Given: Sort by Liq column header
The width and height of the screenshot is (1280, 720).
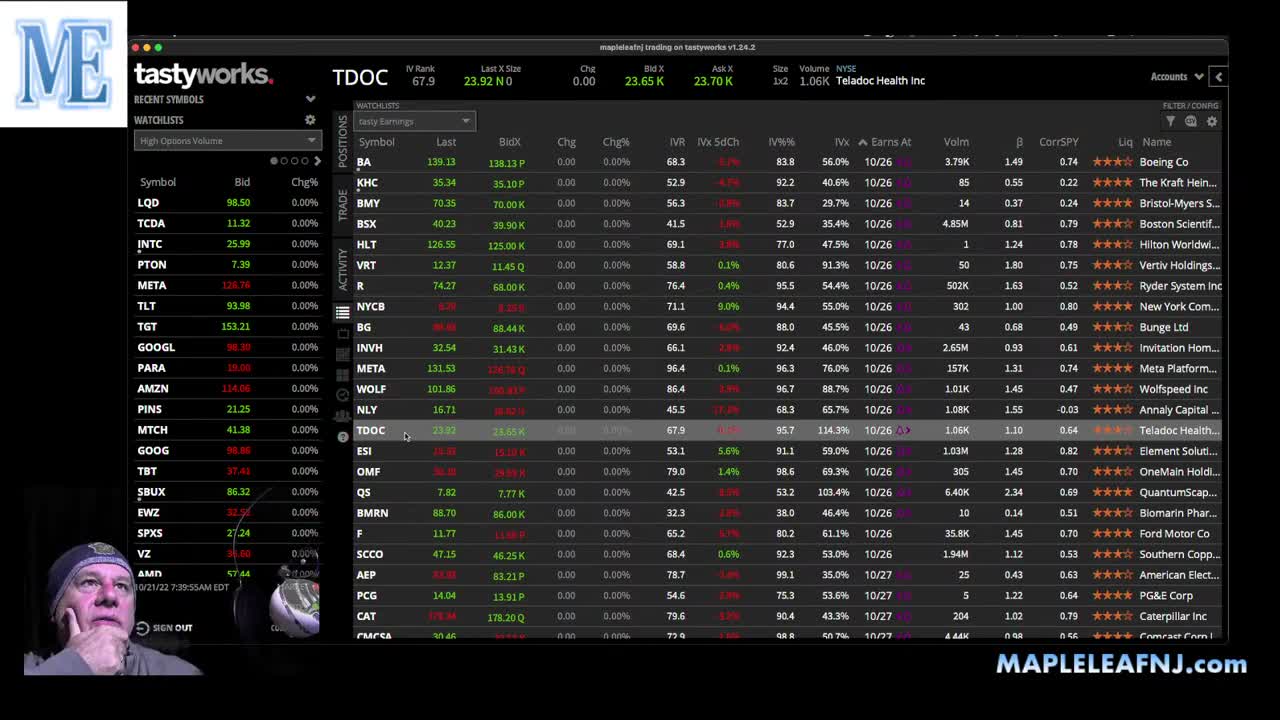Looking at the screenshot, I should [x=1125, y=142].
